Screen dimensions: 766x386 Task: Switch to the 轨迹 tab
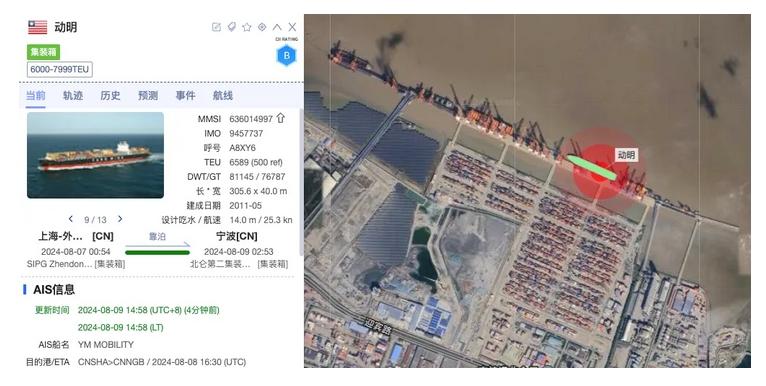click(x=73, y=96)
